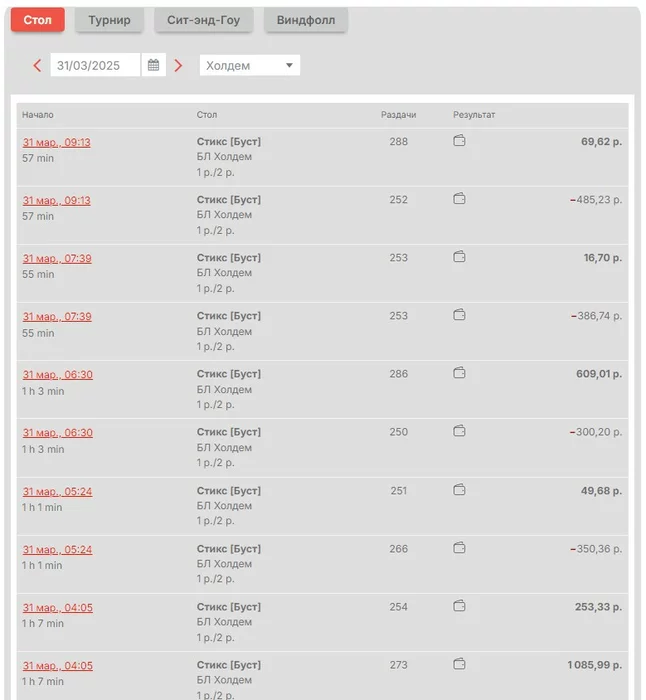Image resolution: width=646 pixels, height=700 pixels.
Task: Click hand history icon for −350,36 р. session
Action: [459, 549]
